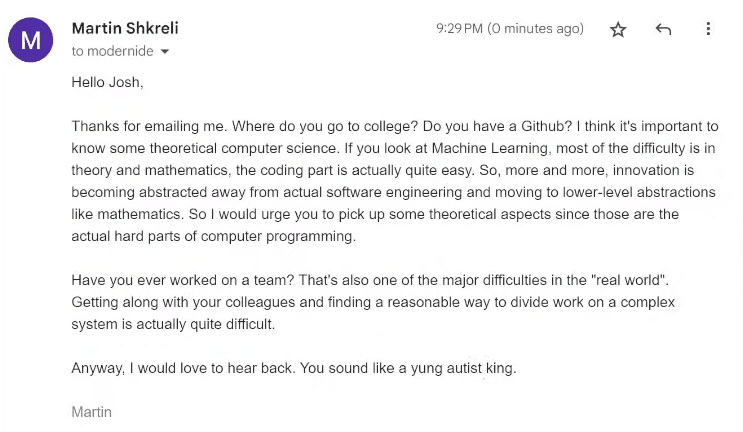The image size is (743, 432).
Task: Click the phrase "yung autist king"
Action: 462,368
